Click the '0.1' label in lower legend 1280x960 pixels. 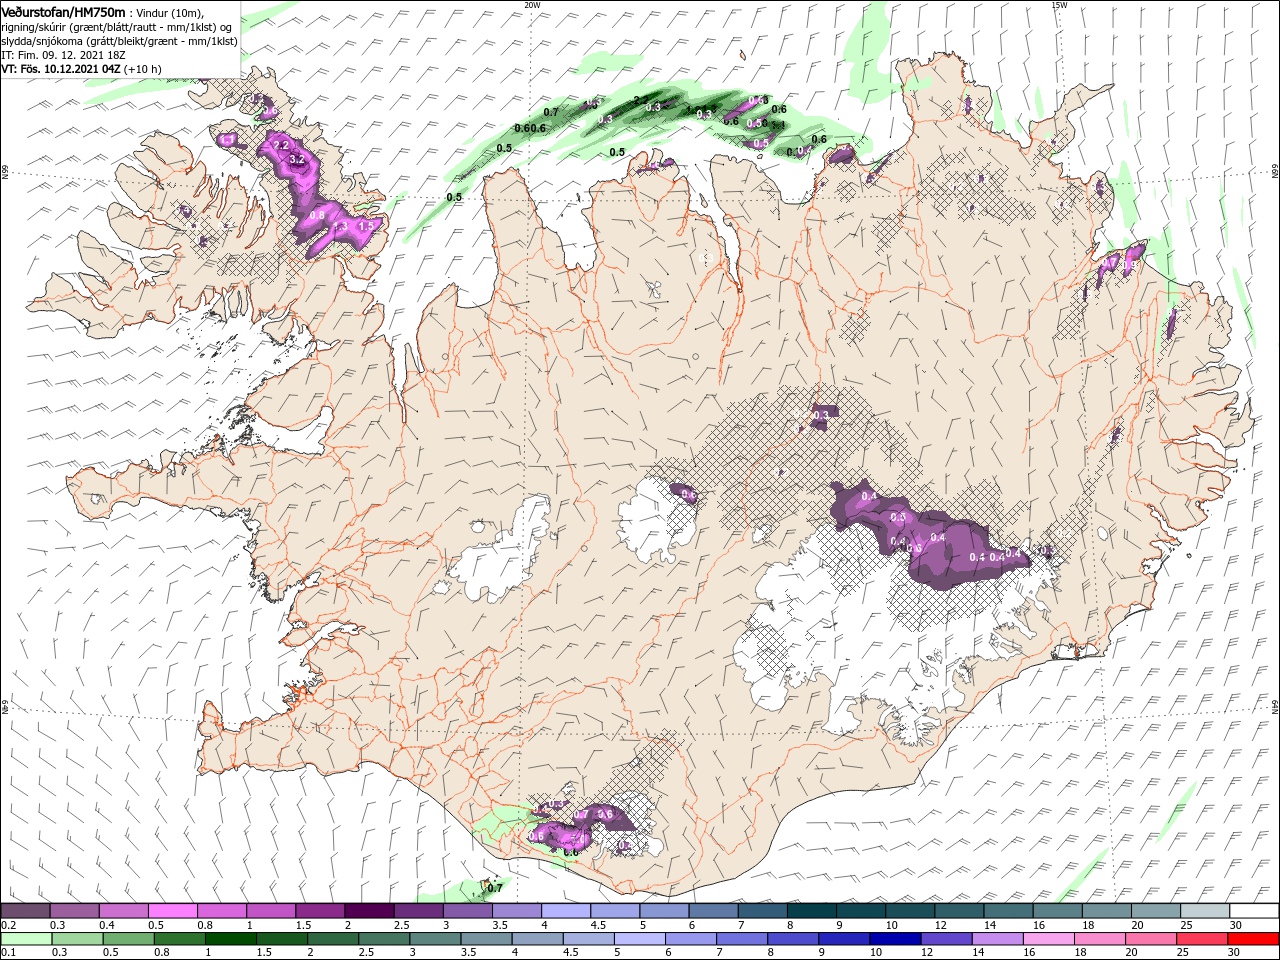8,953
